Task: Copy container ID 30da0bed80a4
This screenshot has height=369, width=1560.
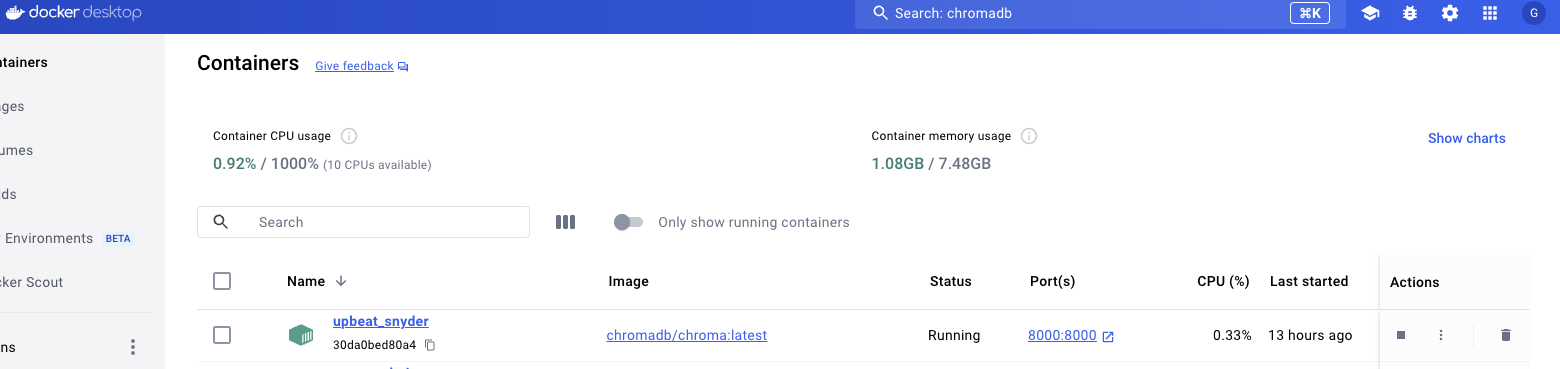Action: [x=430, y=345]
